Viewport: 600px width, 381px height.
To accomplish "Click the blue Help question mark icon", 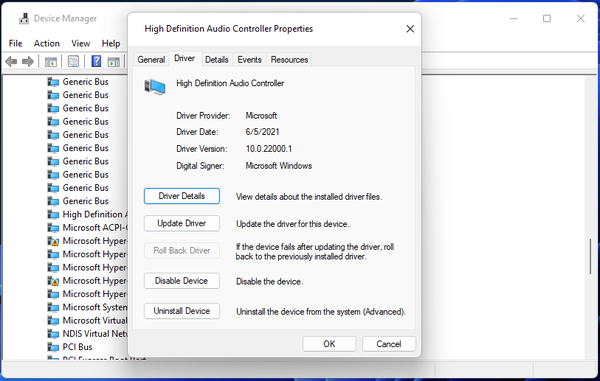I will [x=96, y=61].
